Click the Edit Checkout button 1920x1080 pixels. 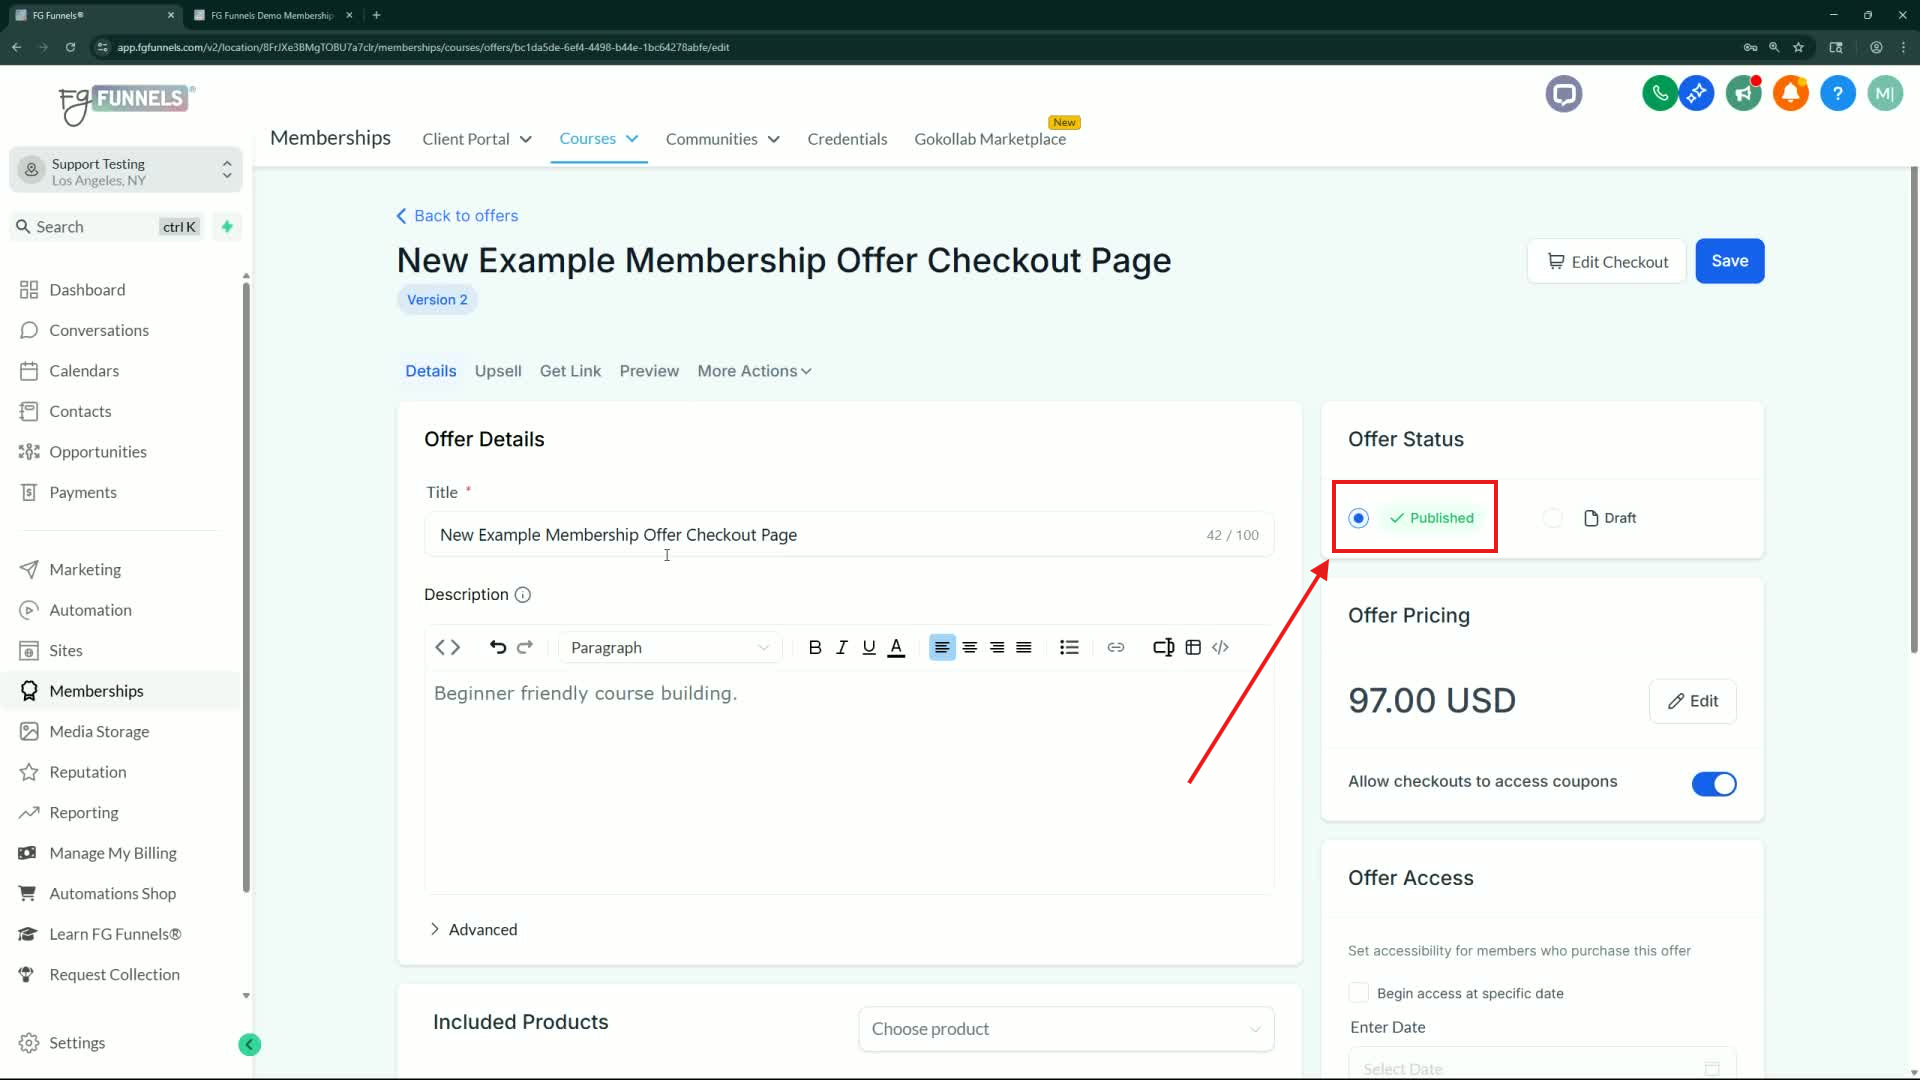point(1607,261)
